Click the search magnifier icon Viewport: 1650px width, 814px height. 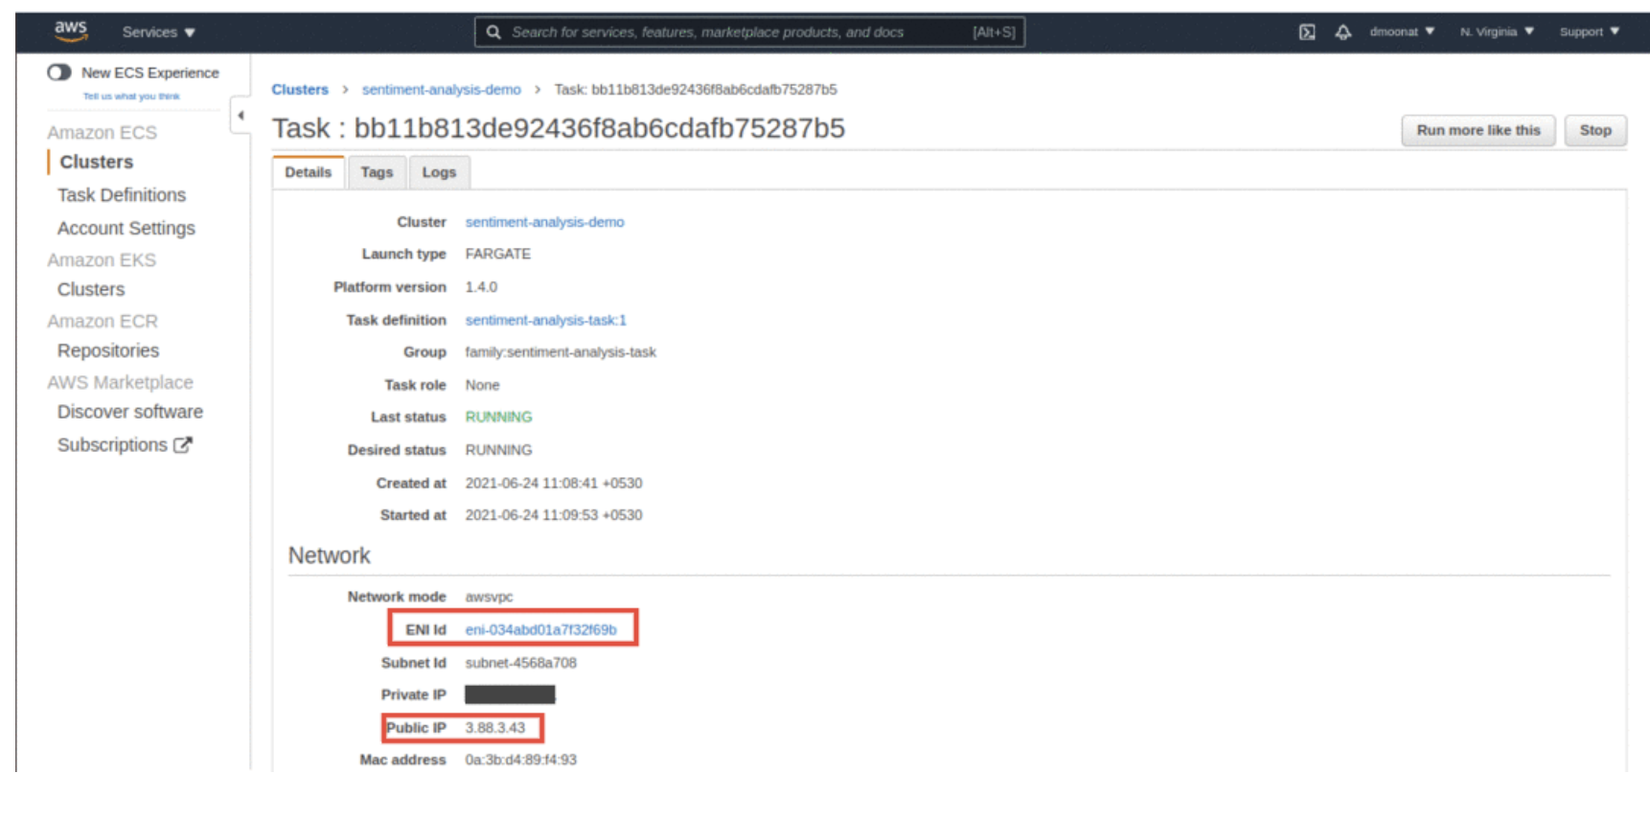(494, 32)
